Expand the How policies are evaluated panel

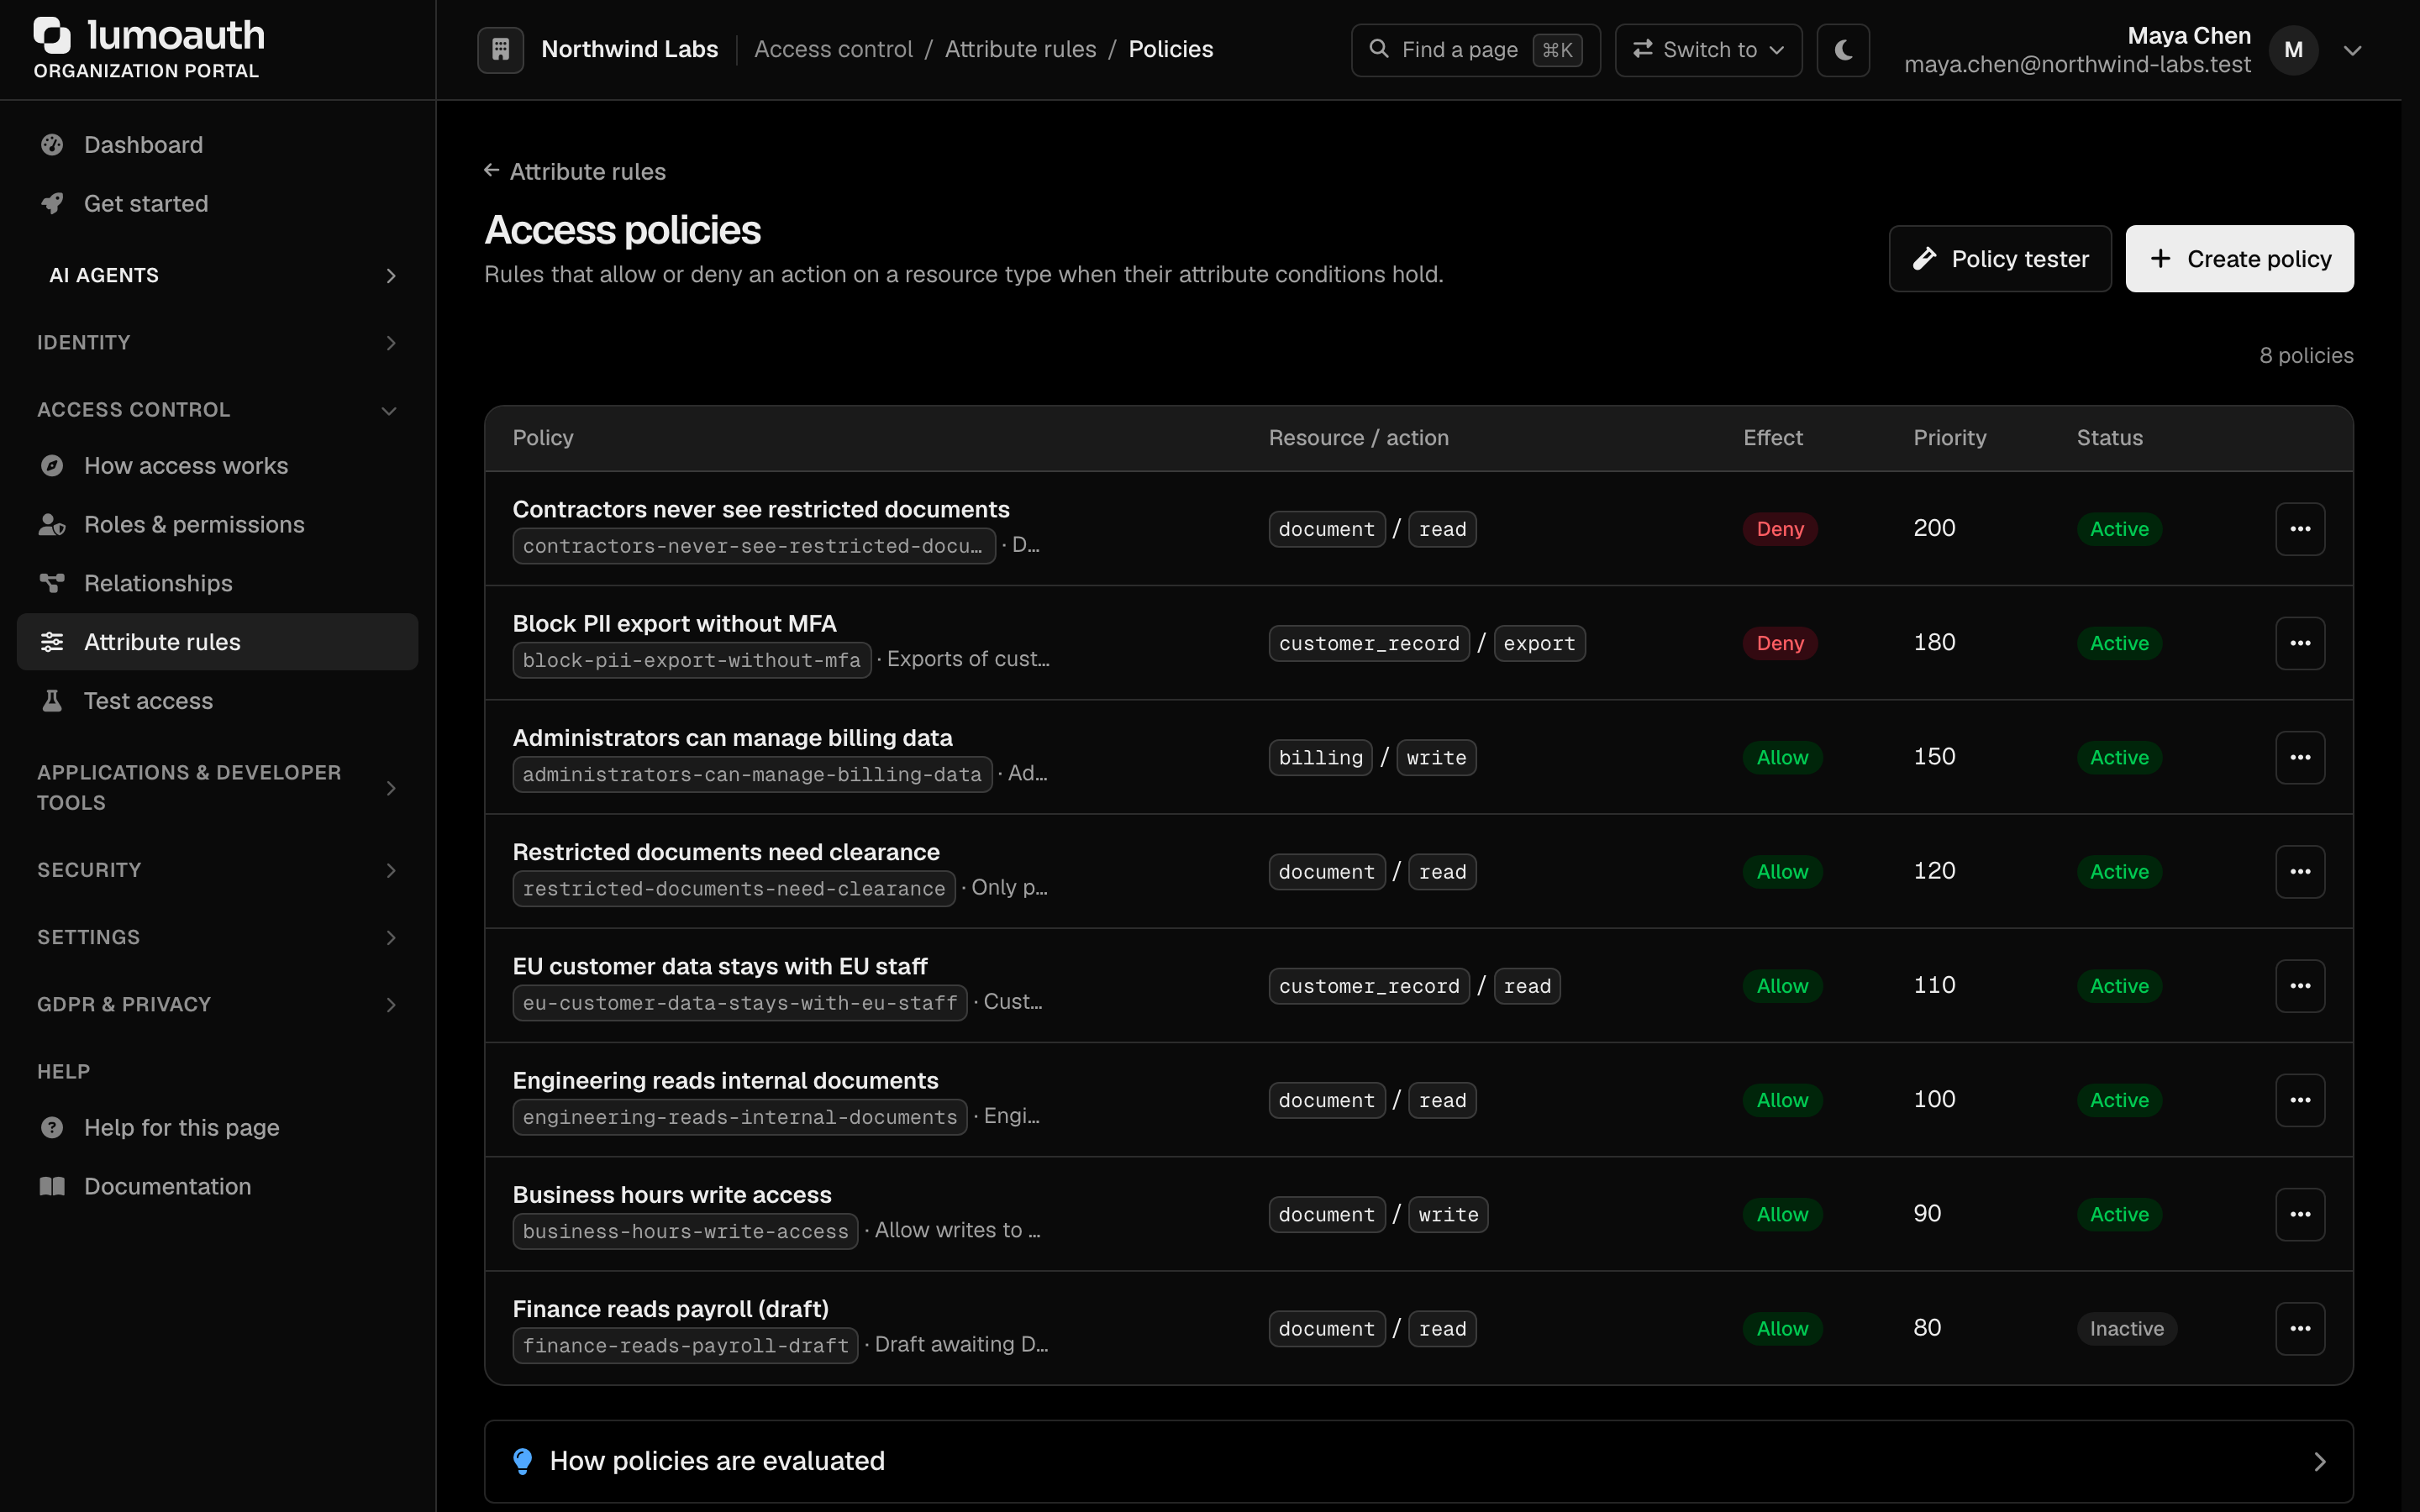(x=1418, y=1461)
